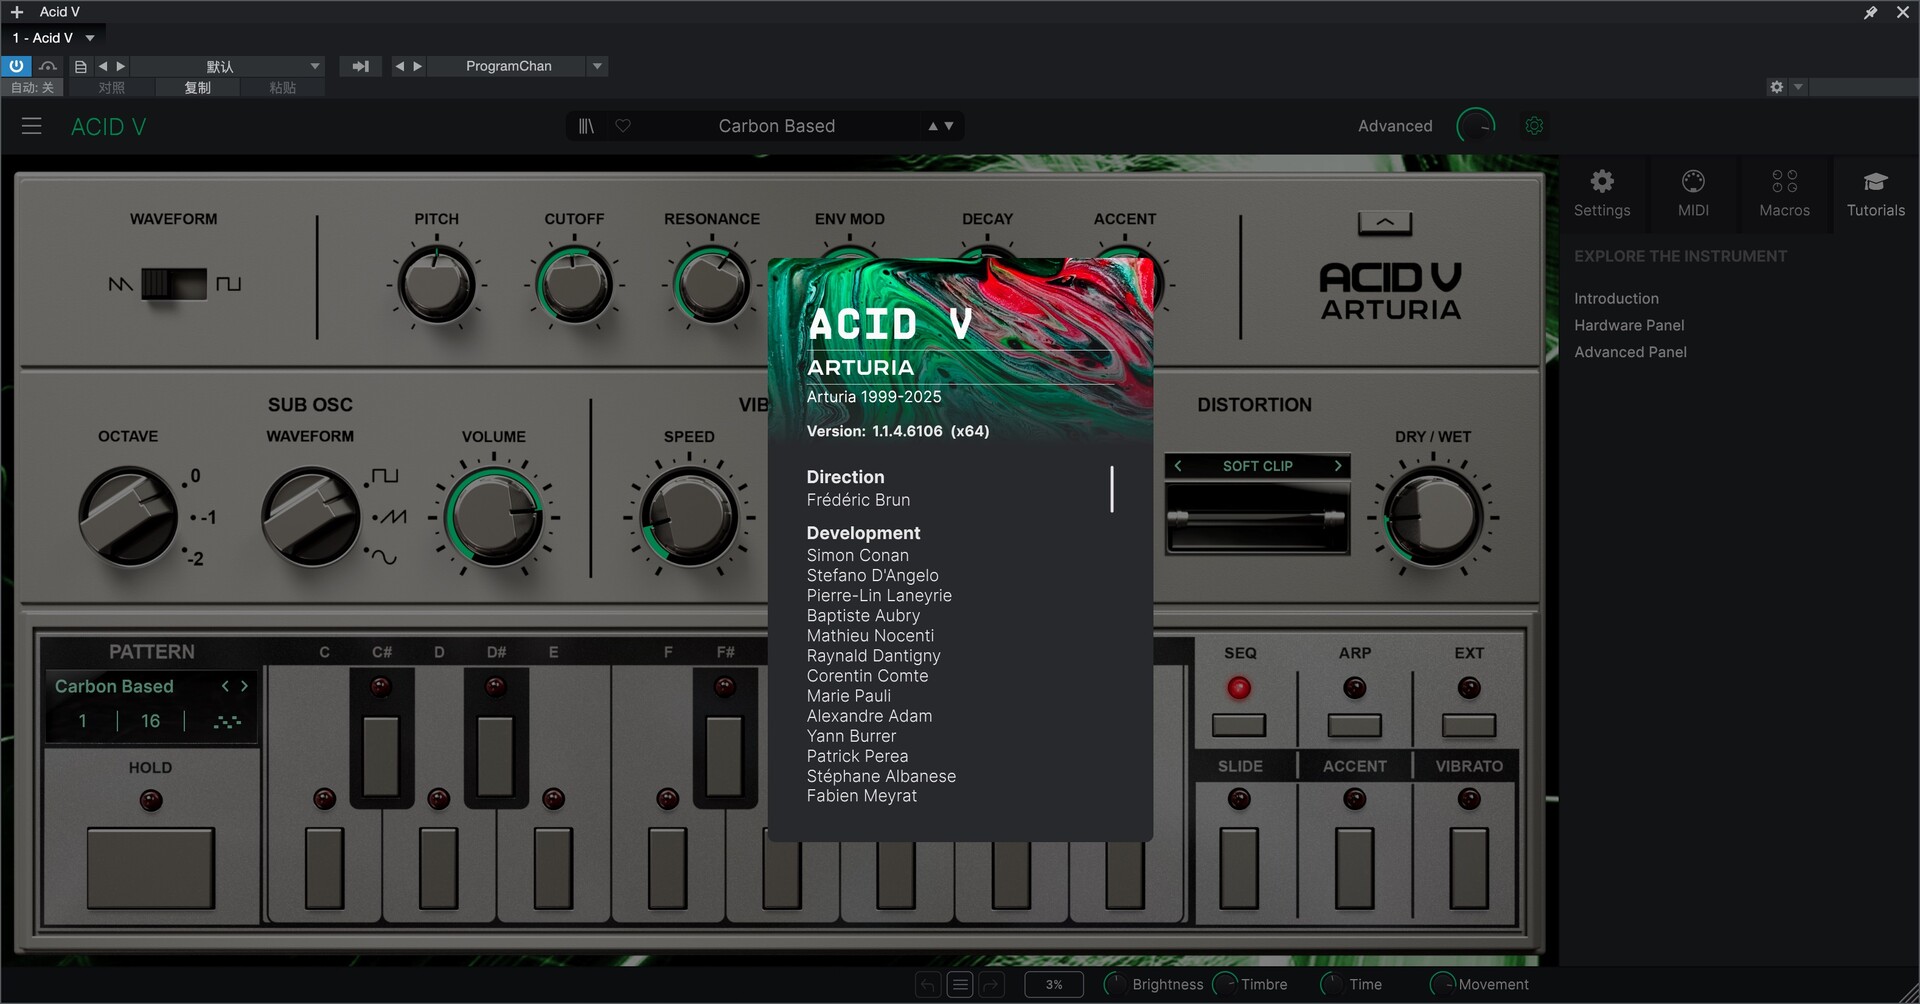Open the Acid V hamburger main menu

(x=31, y=126)
